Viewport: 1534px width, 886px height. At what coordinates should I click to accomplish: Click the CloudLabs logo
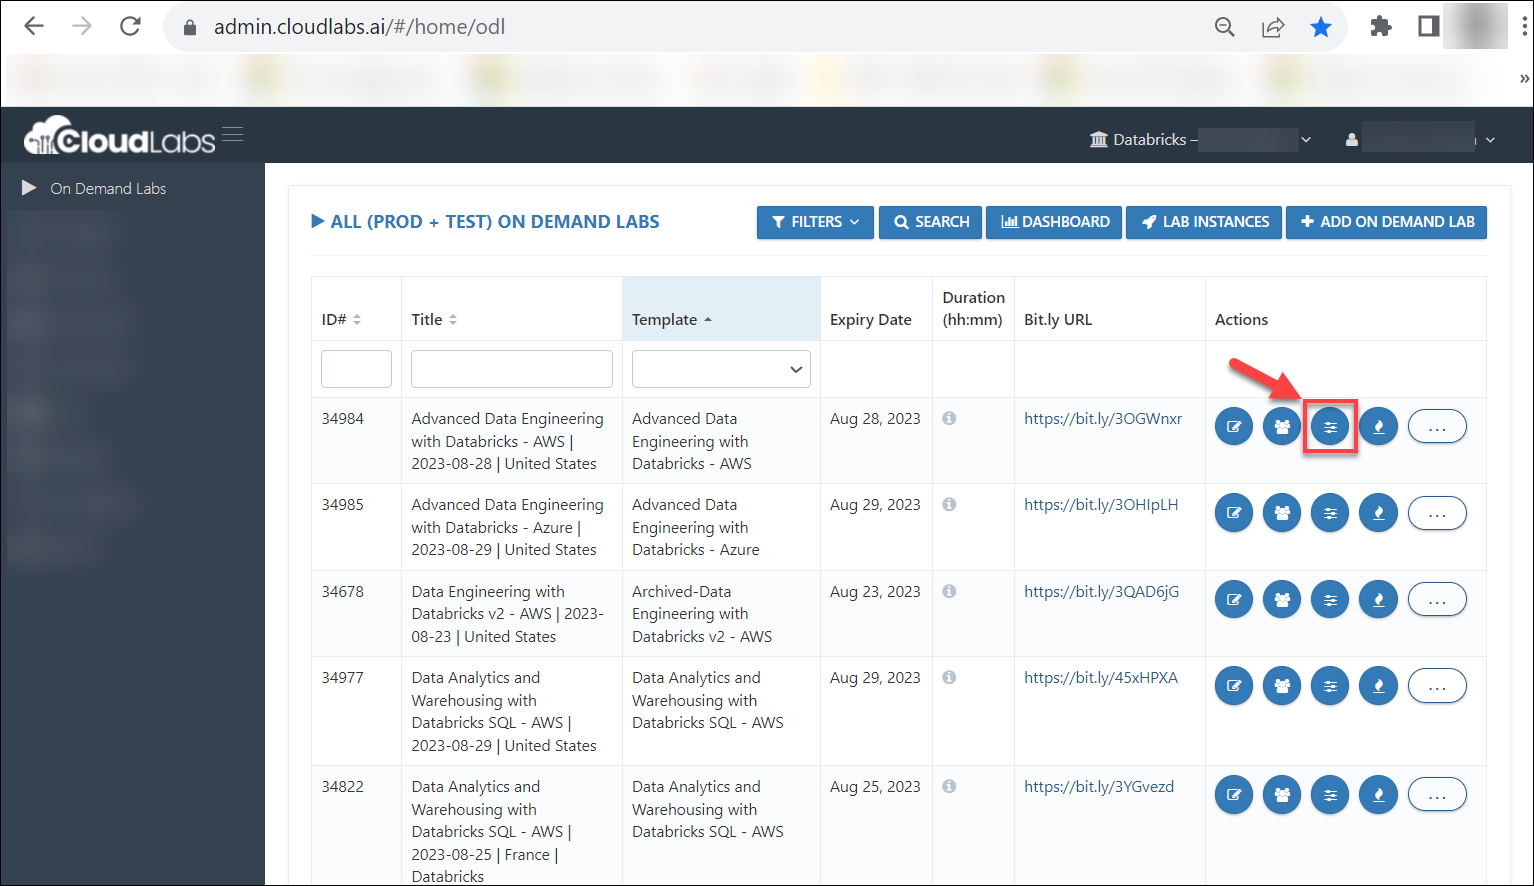click(119, 136)
